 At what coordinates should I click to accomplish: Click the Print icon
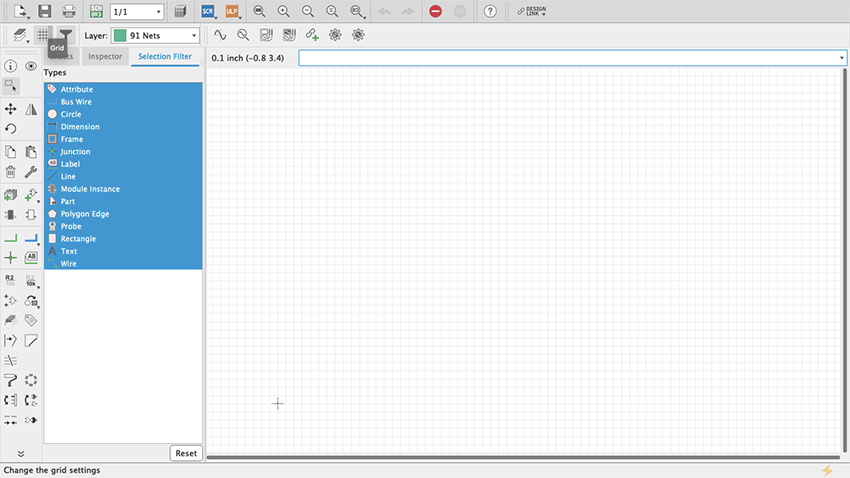click(69, 11)
